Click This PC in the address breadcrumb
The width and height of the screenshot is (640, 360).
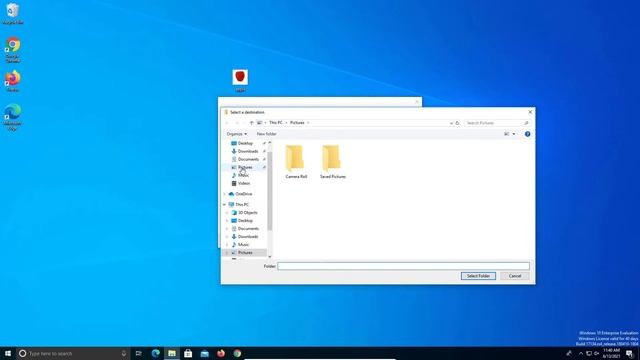(x=276, y=123)
